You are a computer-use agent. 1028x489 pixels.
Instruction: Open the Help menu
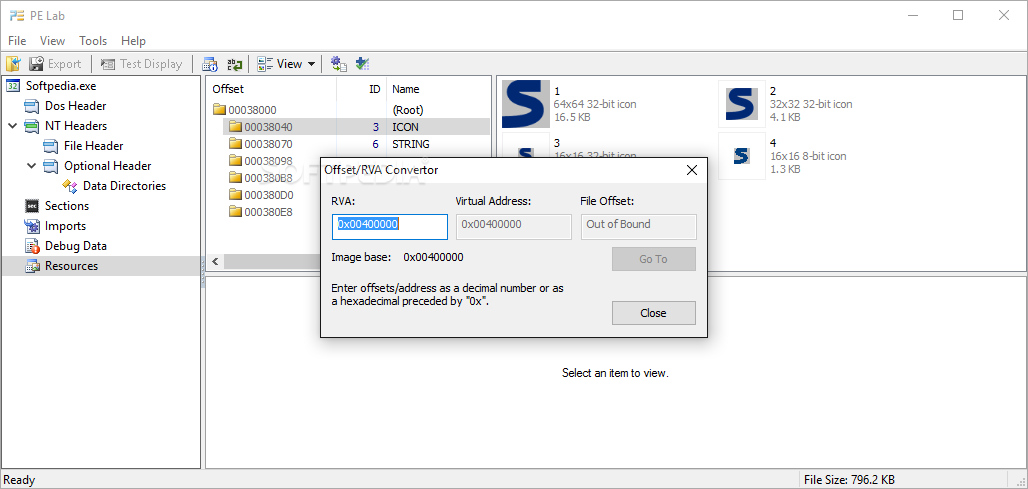pos(134,41)
